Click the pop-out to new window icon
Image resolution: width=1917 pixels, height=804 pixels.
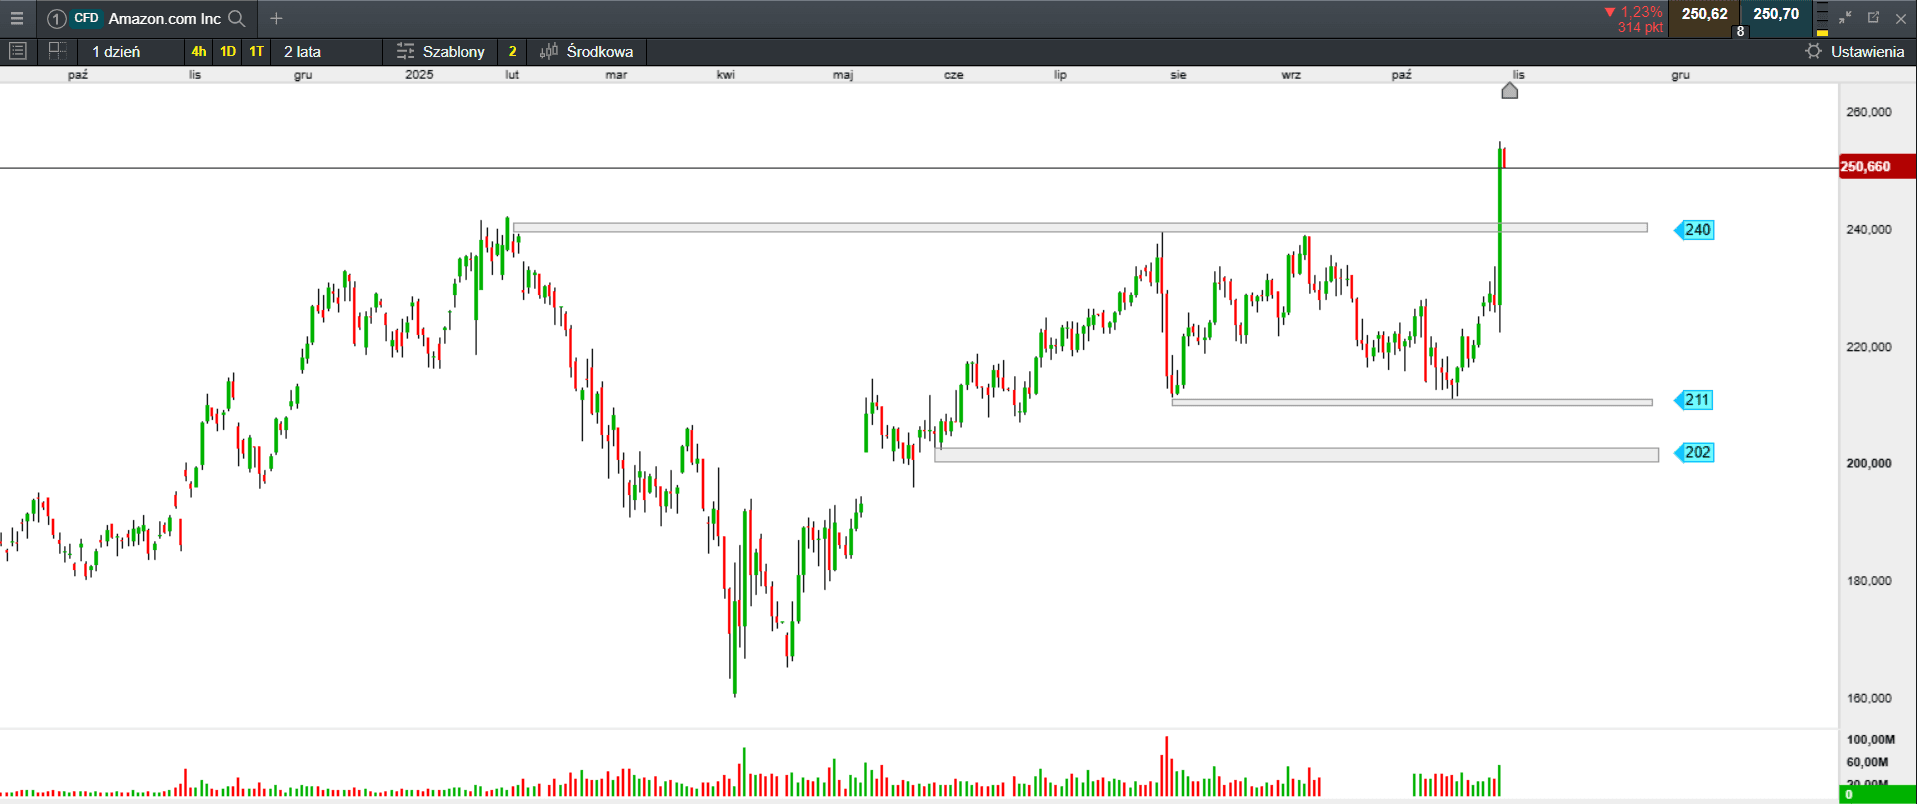click(x=1873, y=18)
